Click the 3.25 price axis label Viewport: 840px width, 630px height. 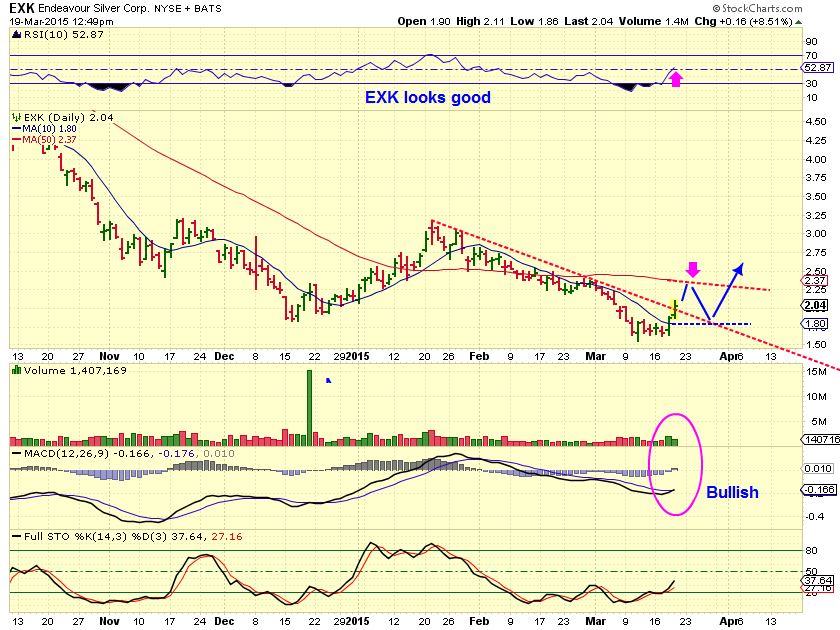click(x=815, y=215)
